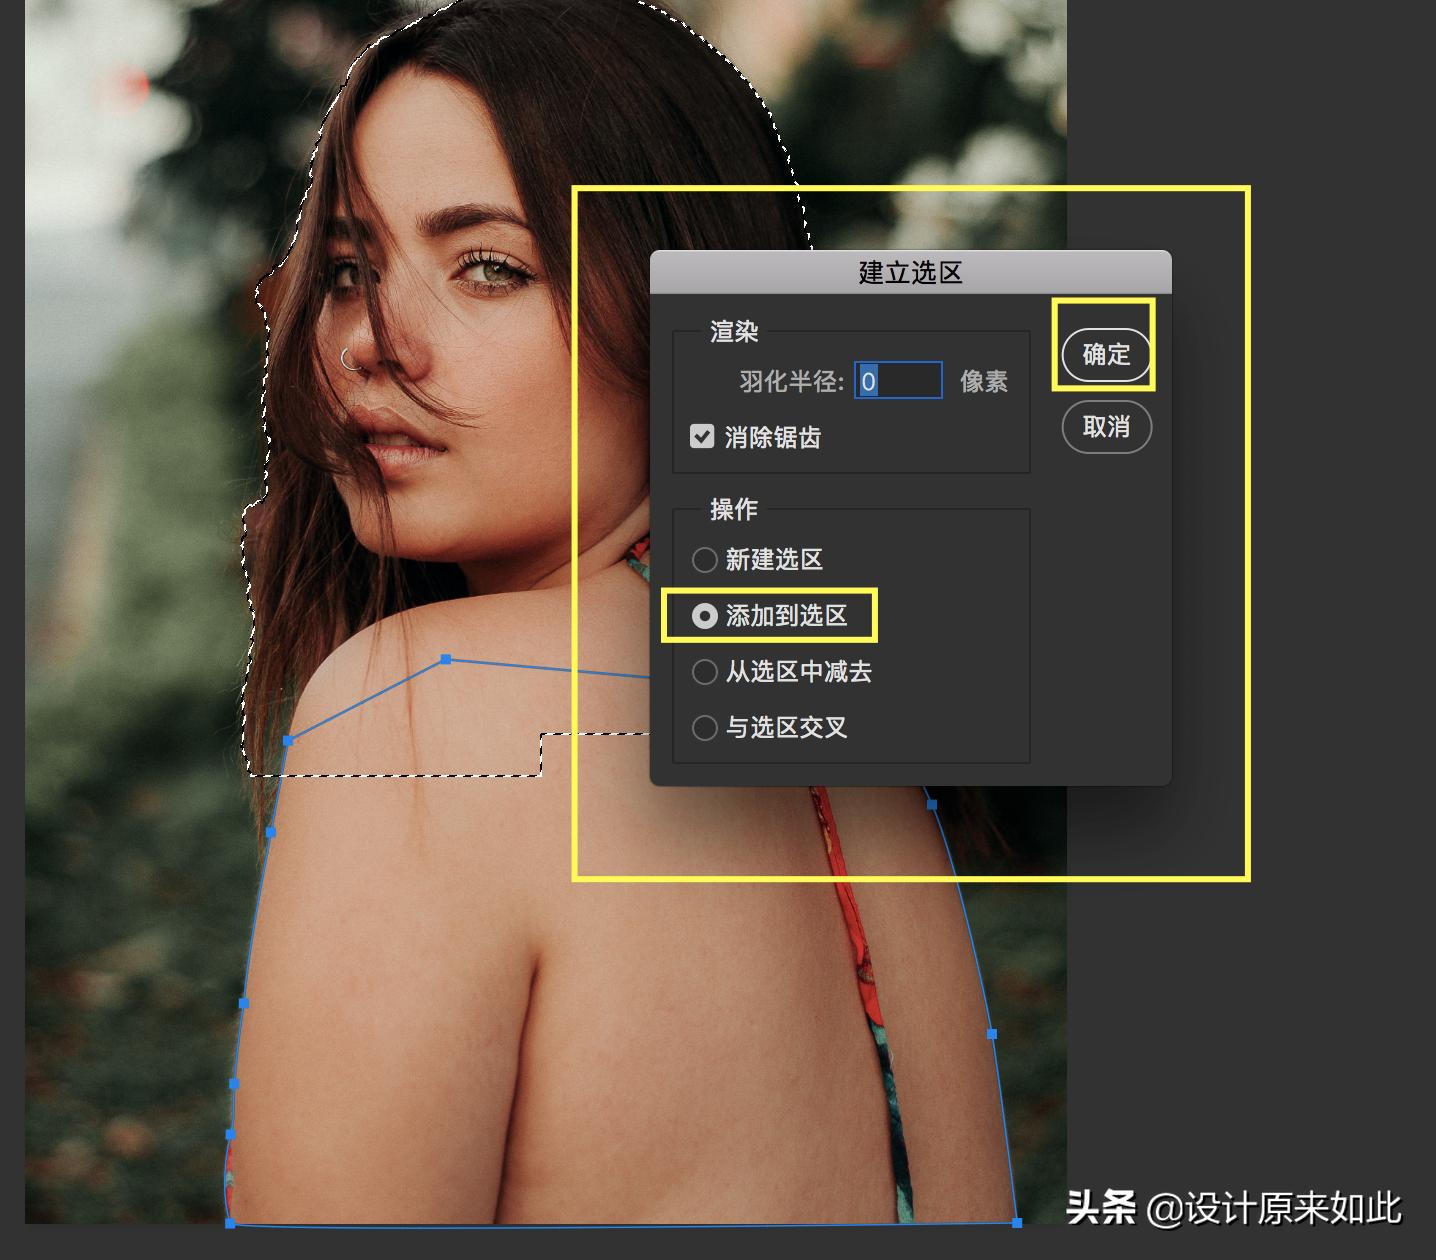Select the path's bottom-left corner anchor point
The height and width of the screenshot is (1260, 1436).
230,1222
